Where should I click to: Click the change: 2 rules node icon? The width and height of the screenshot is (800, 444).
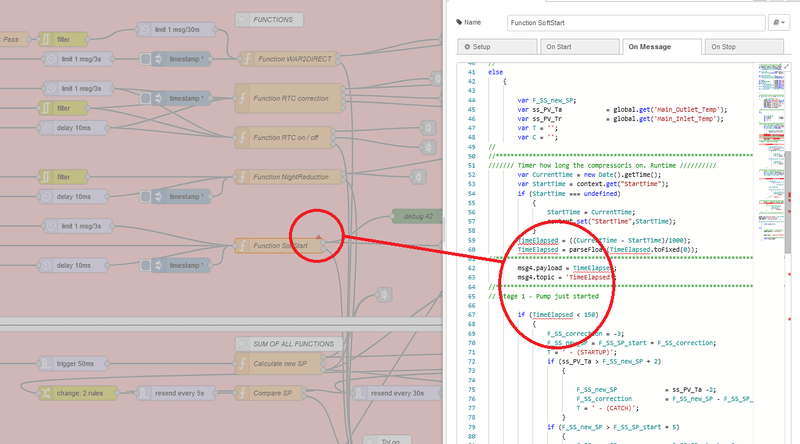coord(46,393)
